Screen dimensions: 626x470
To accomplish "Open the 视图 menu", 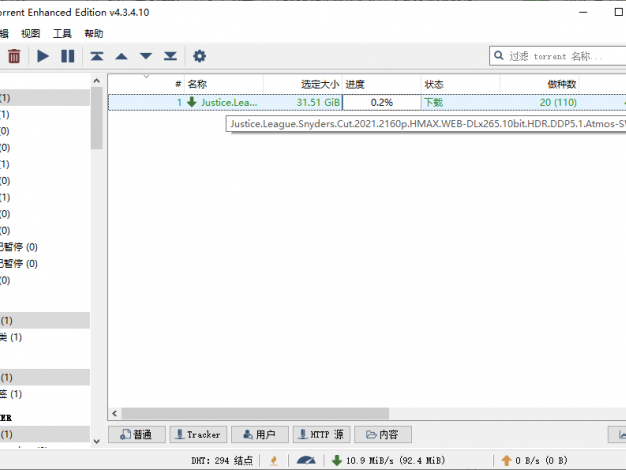I will click(x=31, y=34).
